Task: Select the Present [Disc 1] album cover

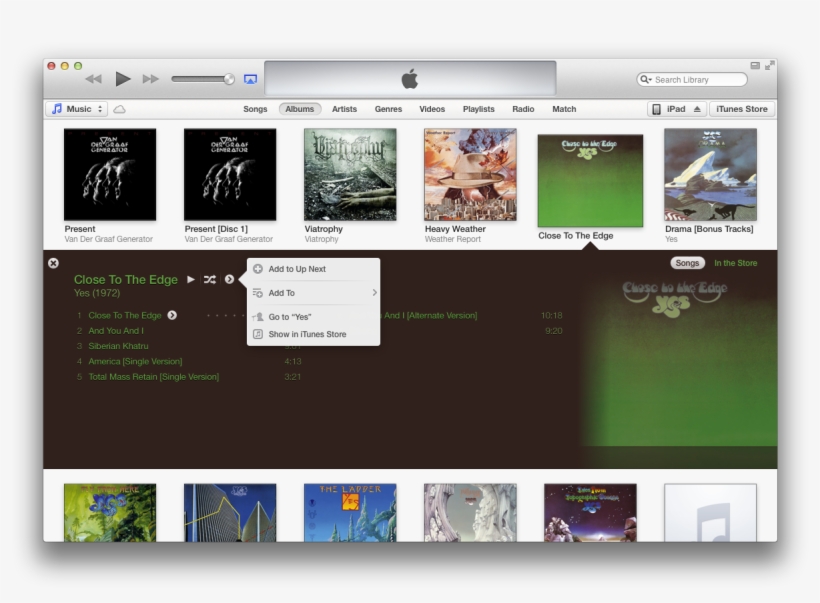Action: tap(230, 174)
